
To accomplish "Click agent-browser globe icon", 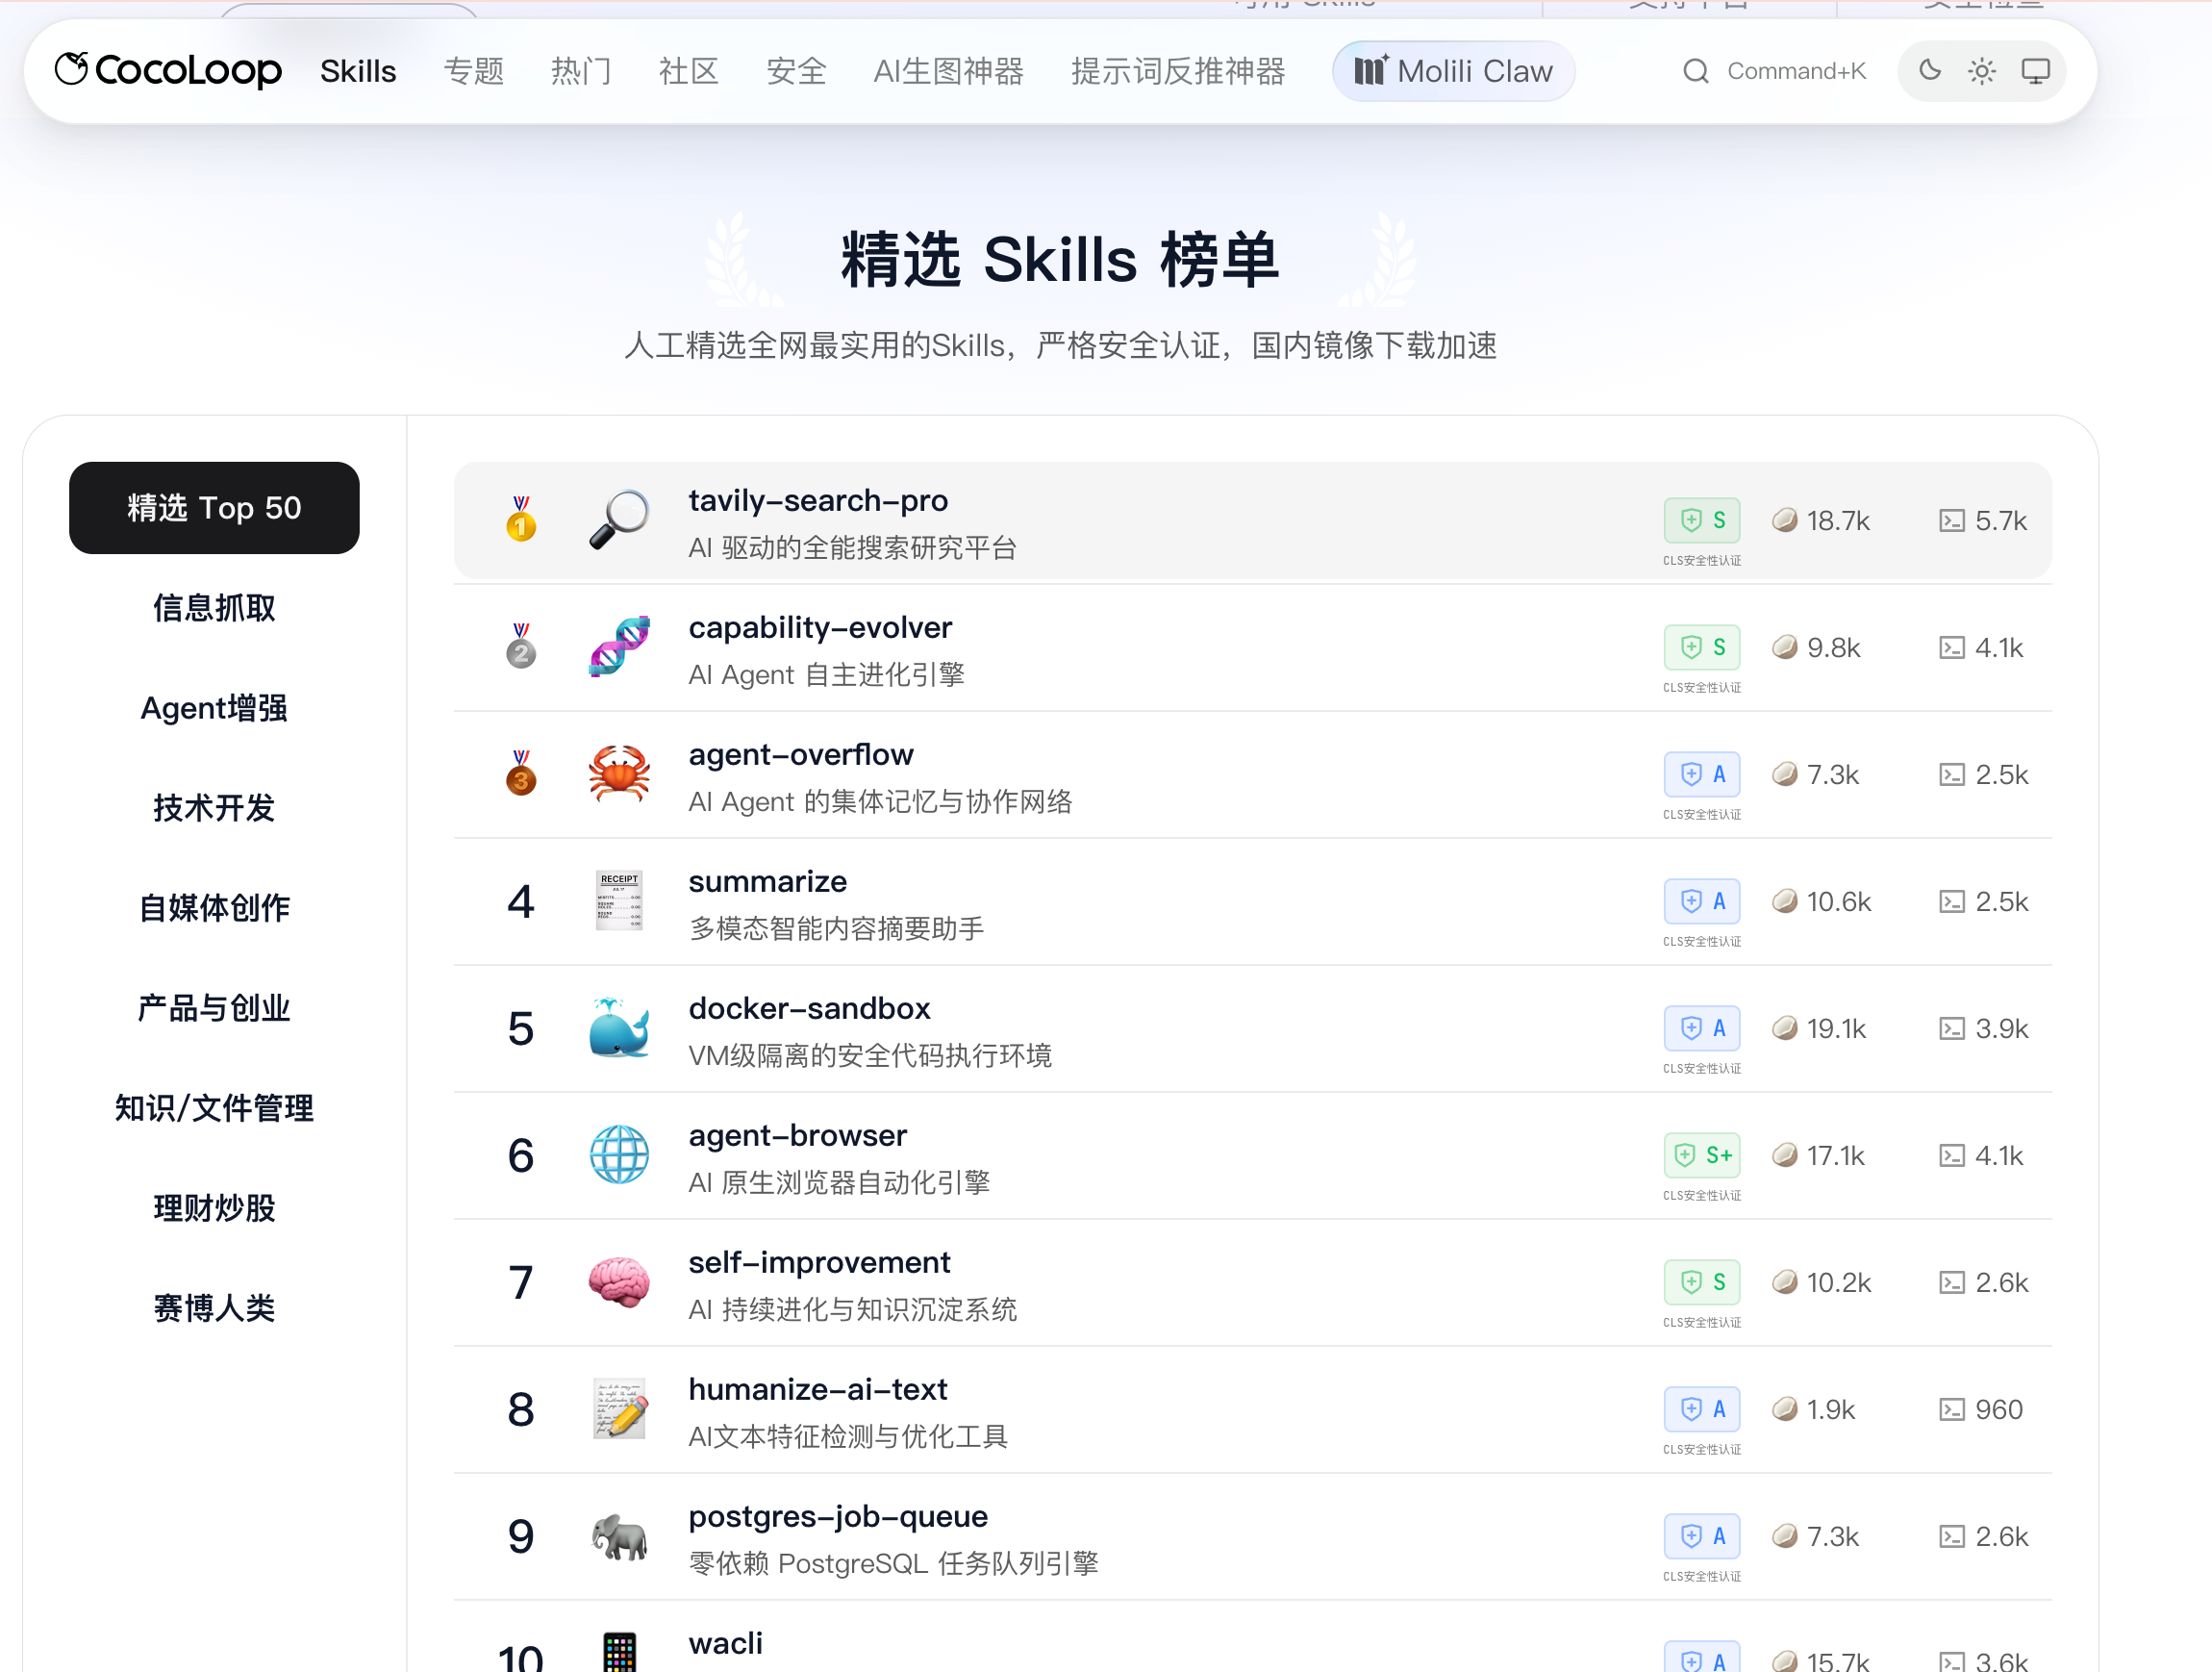I will [x=619, y=1155].
